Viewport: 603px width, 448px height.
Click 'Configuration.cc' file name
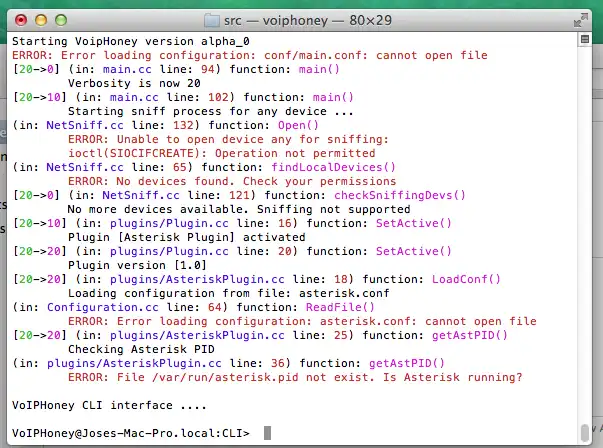click(103, 307)
